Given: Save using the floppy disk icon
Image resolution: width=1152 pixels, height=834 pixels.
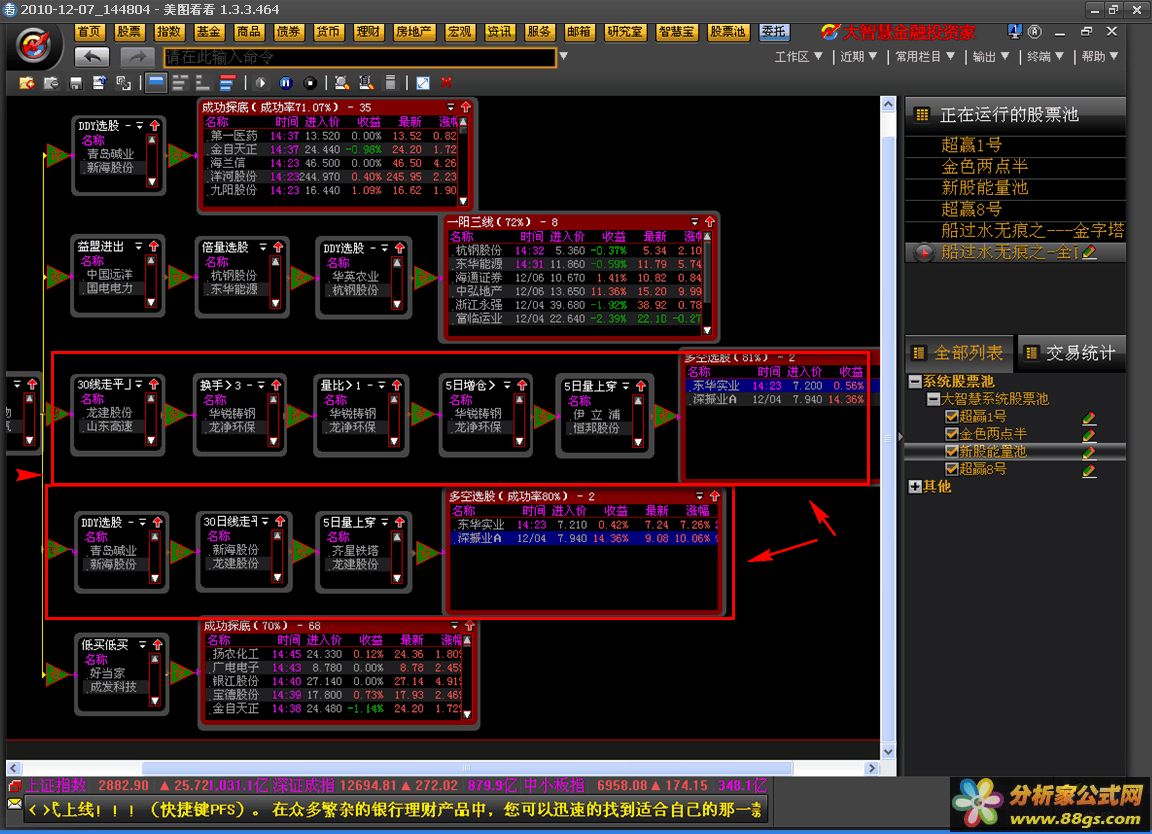Looking at the screenshot, I should (76, 83).
